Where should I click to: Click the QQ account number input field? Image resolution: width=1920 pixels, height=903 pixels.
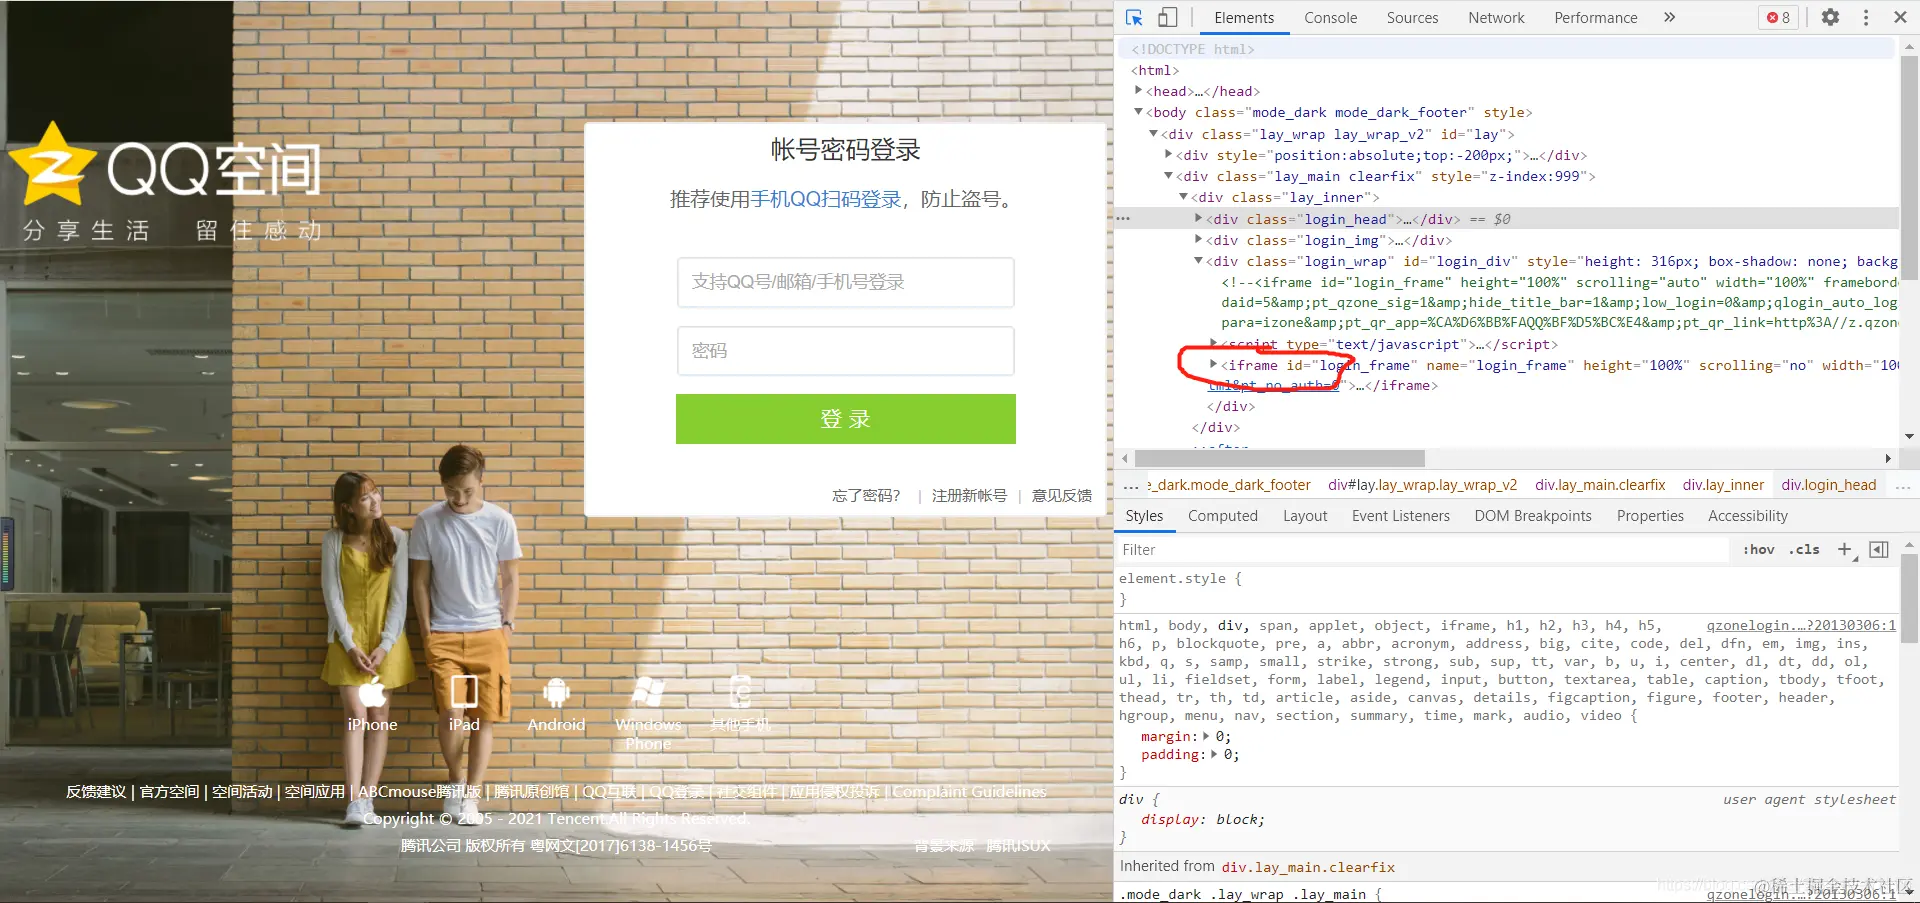click(845, 282)
